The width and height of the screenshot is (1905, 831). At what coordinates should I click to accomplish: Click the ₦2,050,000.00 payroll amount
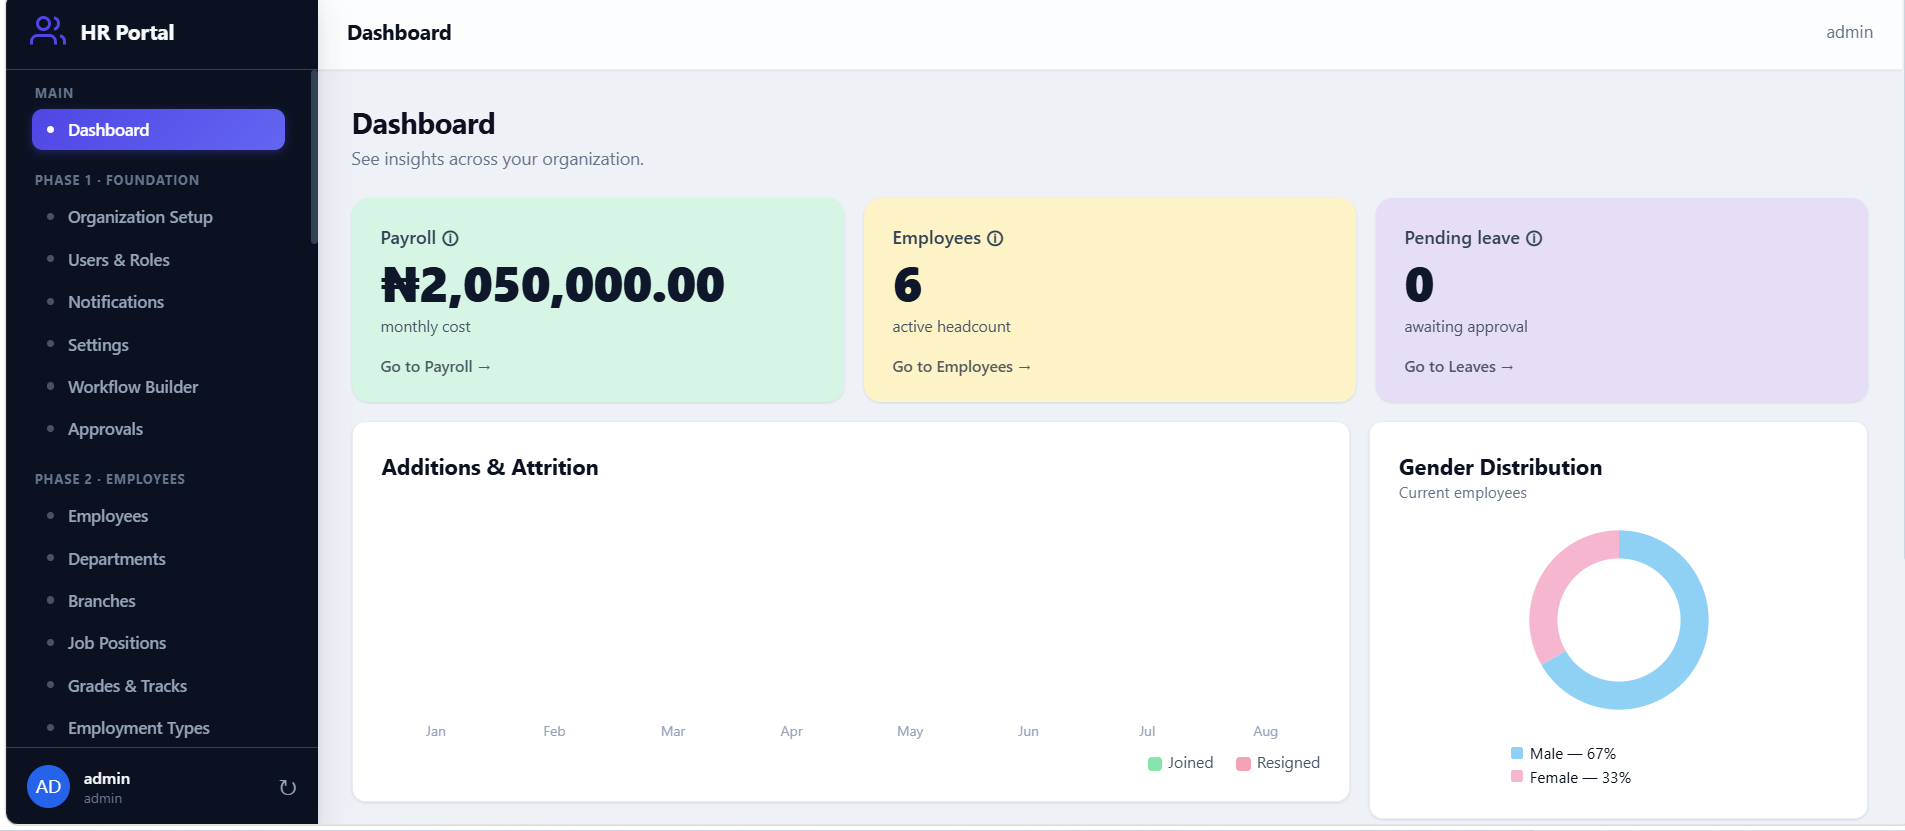click(552, 285)
